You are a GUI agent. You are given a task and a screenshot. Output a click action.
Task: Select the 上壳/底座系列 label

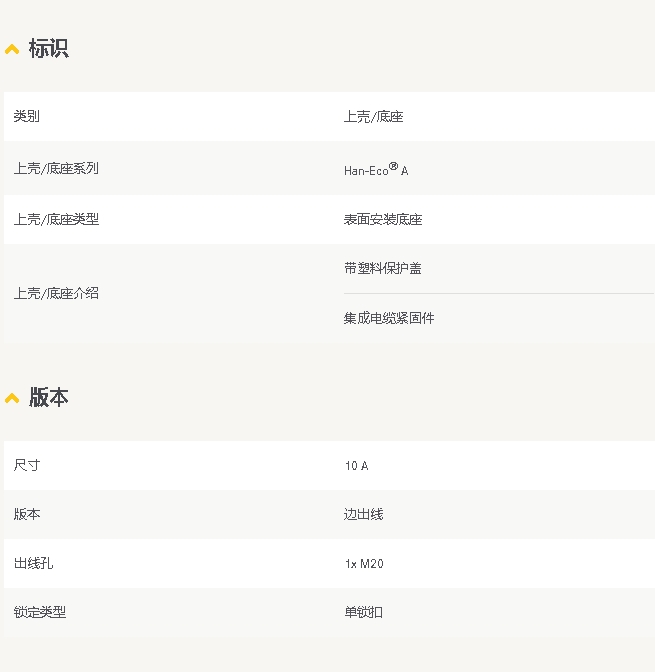tap(56, 169)
